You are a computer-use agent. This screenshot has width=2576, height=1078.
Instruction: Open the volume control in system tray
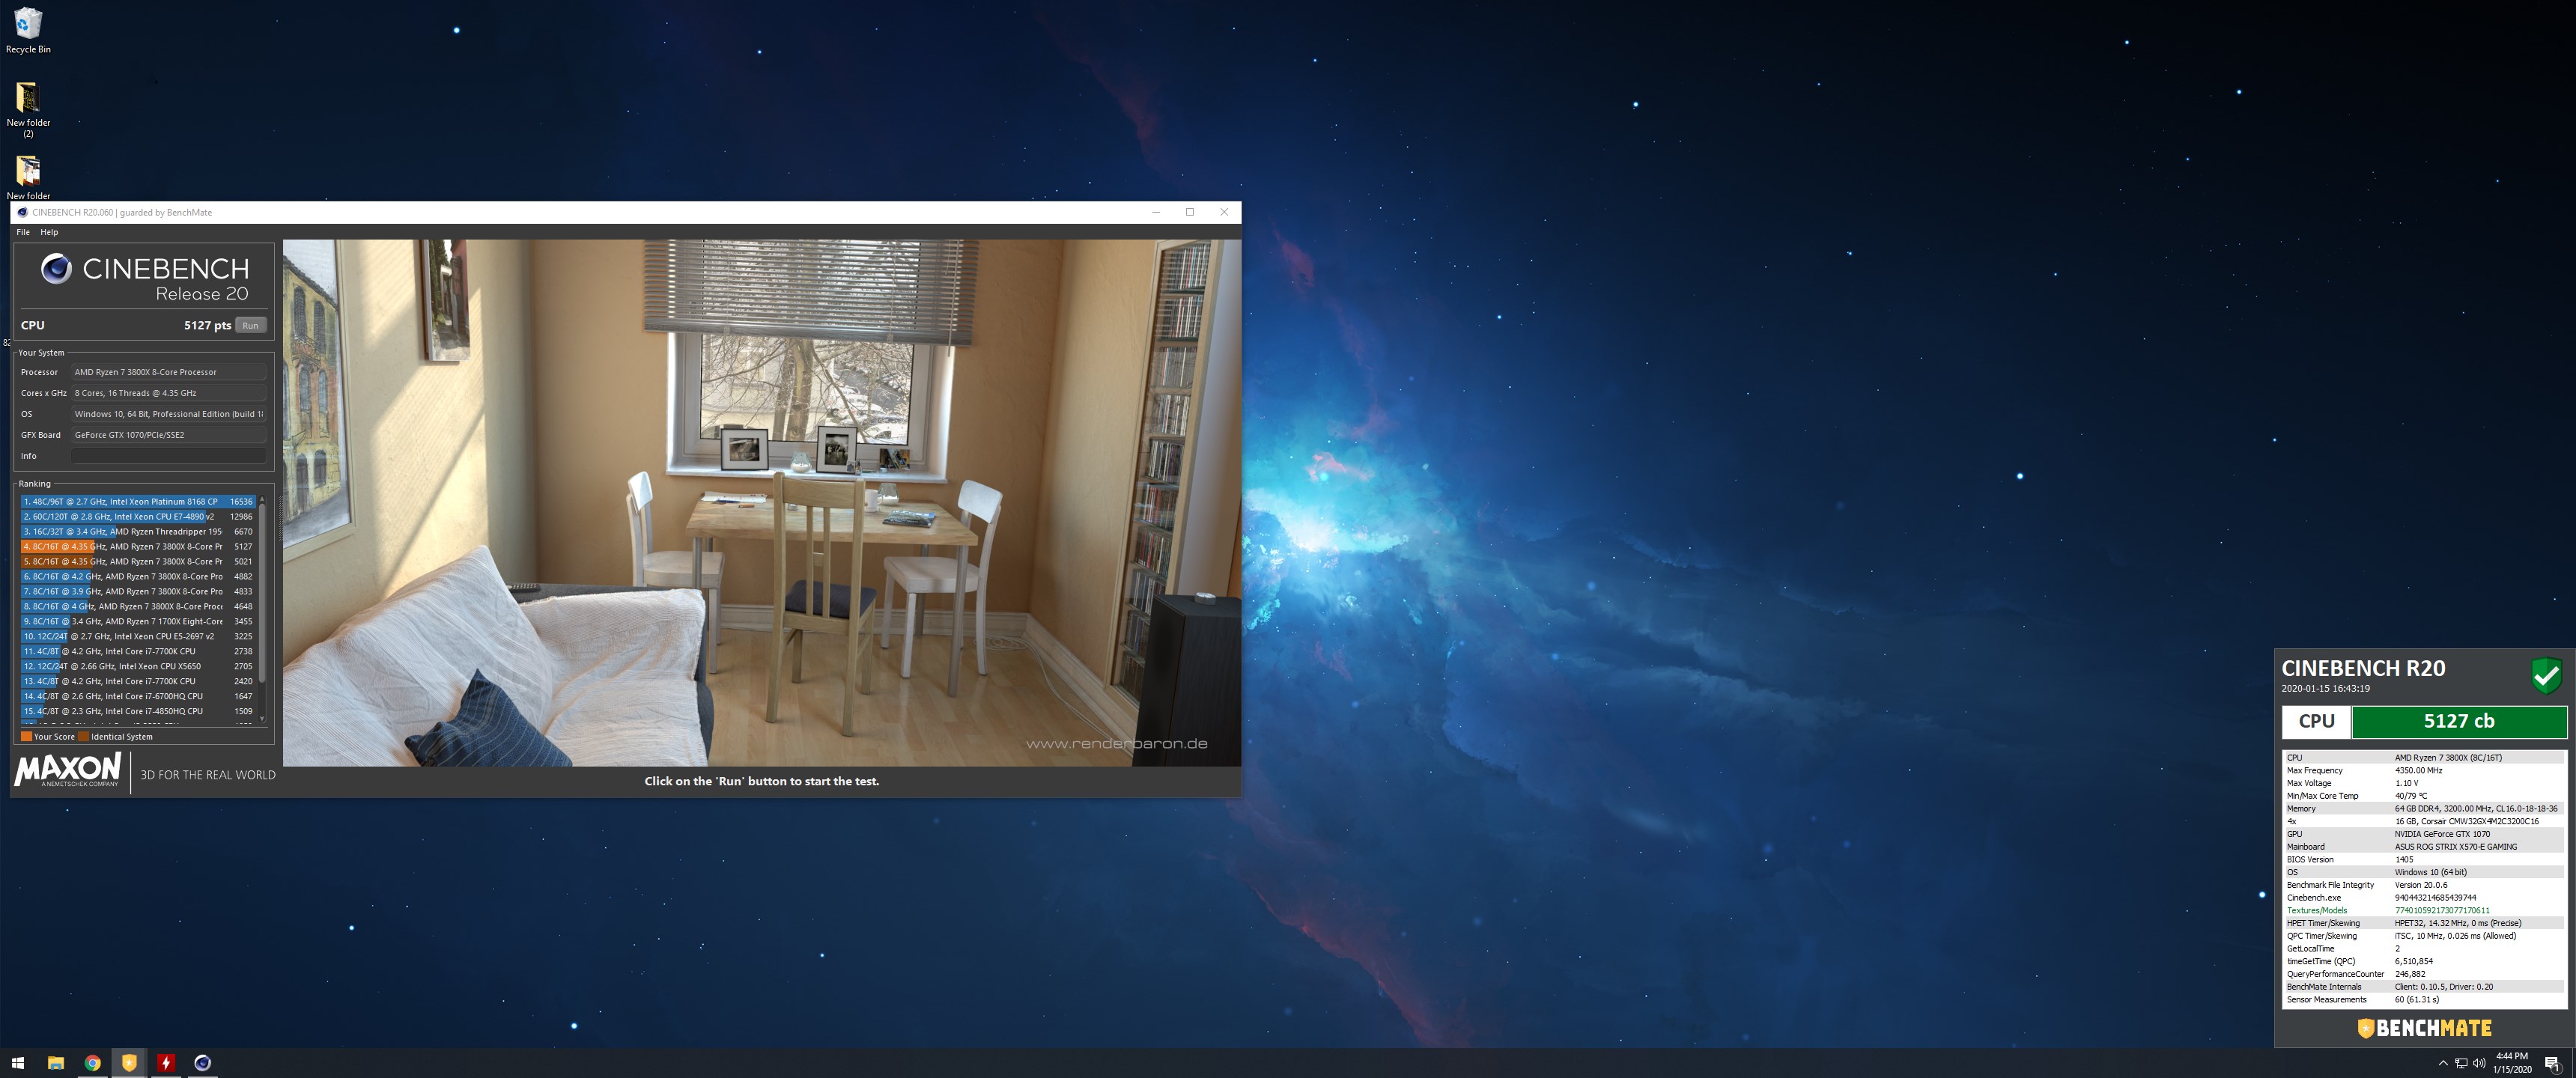[2479, 1063]
